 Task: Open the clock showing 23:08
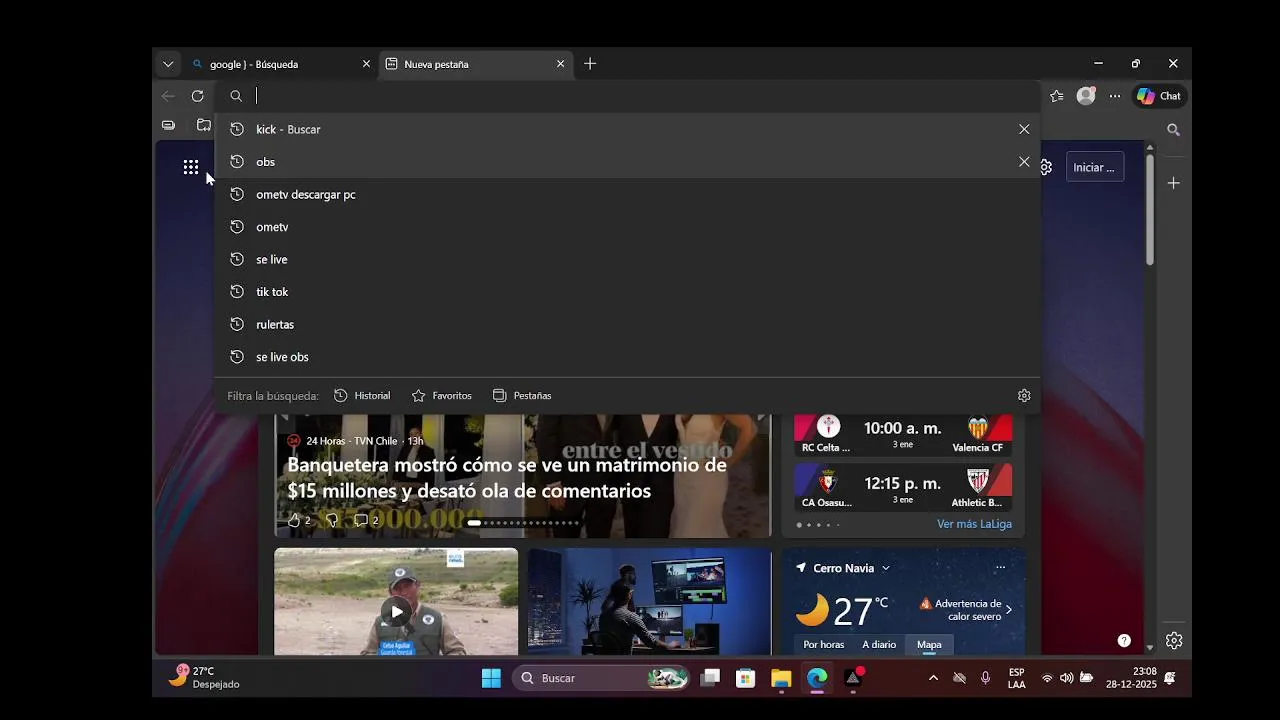point(1131,678)
